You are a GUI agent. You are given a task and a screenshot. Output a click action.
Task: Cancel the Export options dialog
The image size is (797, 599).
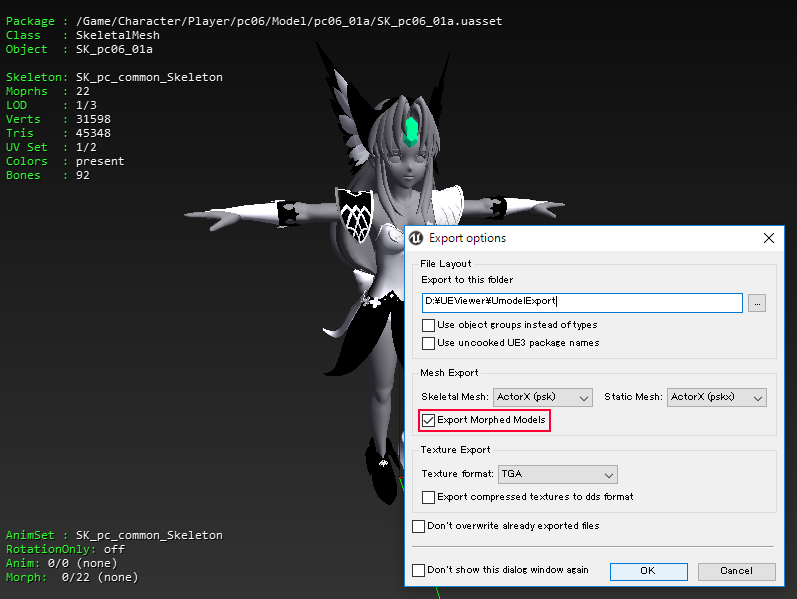coord(737,571)
